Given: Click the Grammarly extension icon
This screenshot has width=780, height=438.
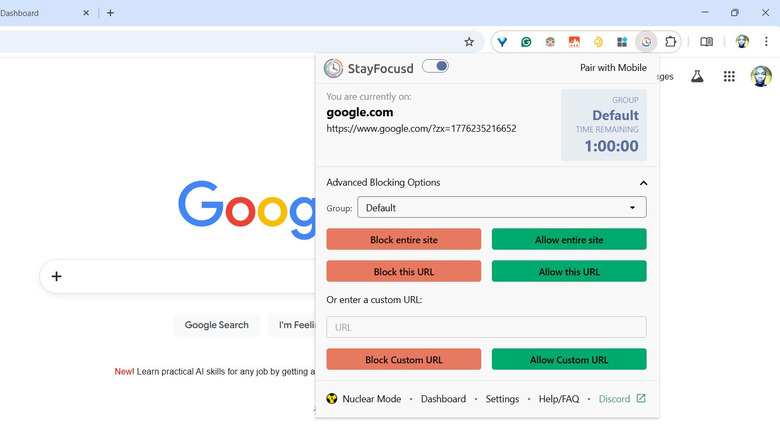Looking at the screenshot, I should pos(526,42).
